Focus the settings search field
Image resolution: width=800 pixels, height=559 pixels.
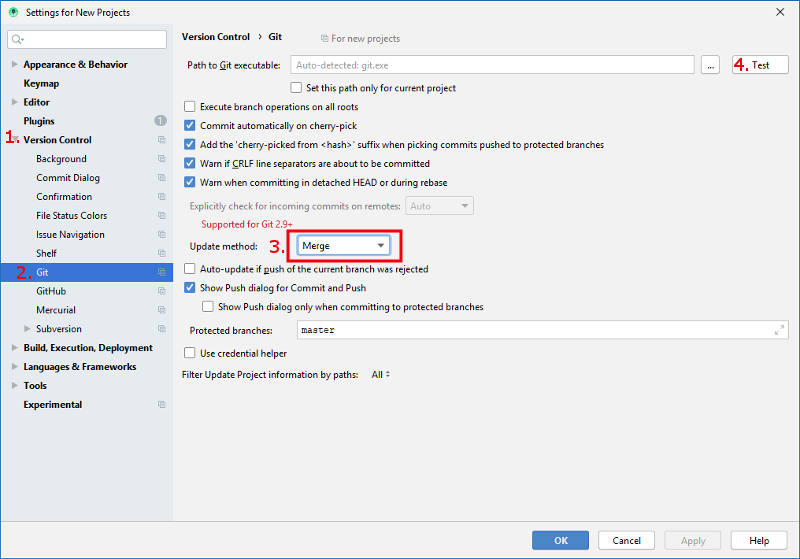pyautogui.click(x=87, y=39)
